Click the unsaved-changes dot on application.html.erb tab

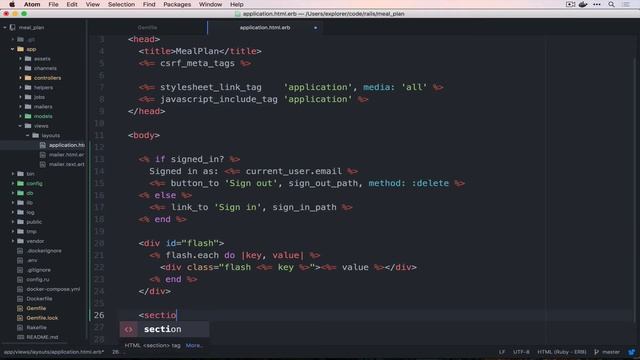[315, 28]
